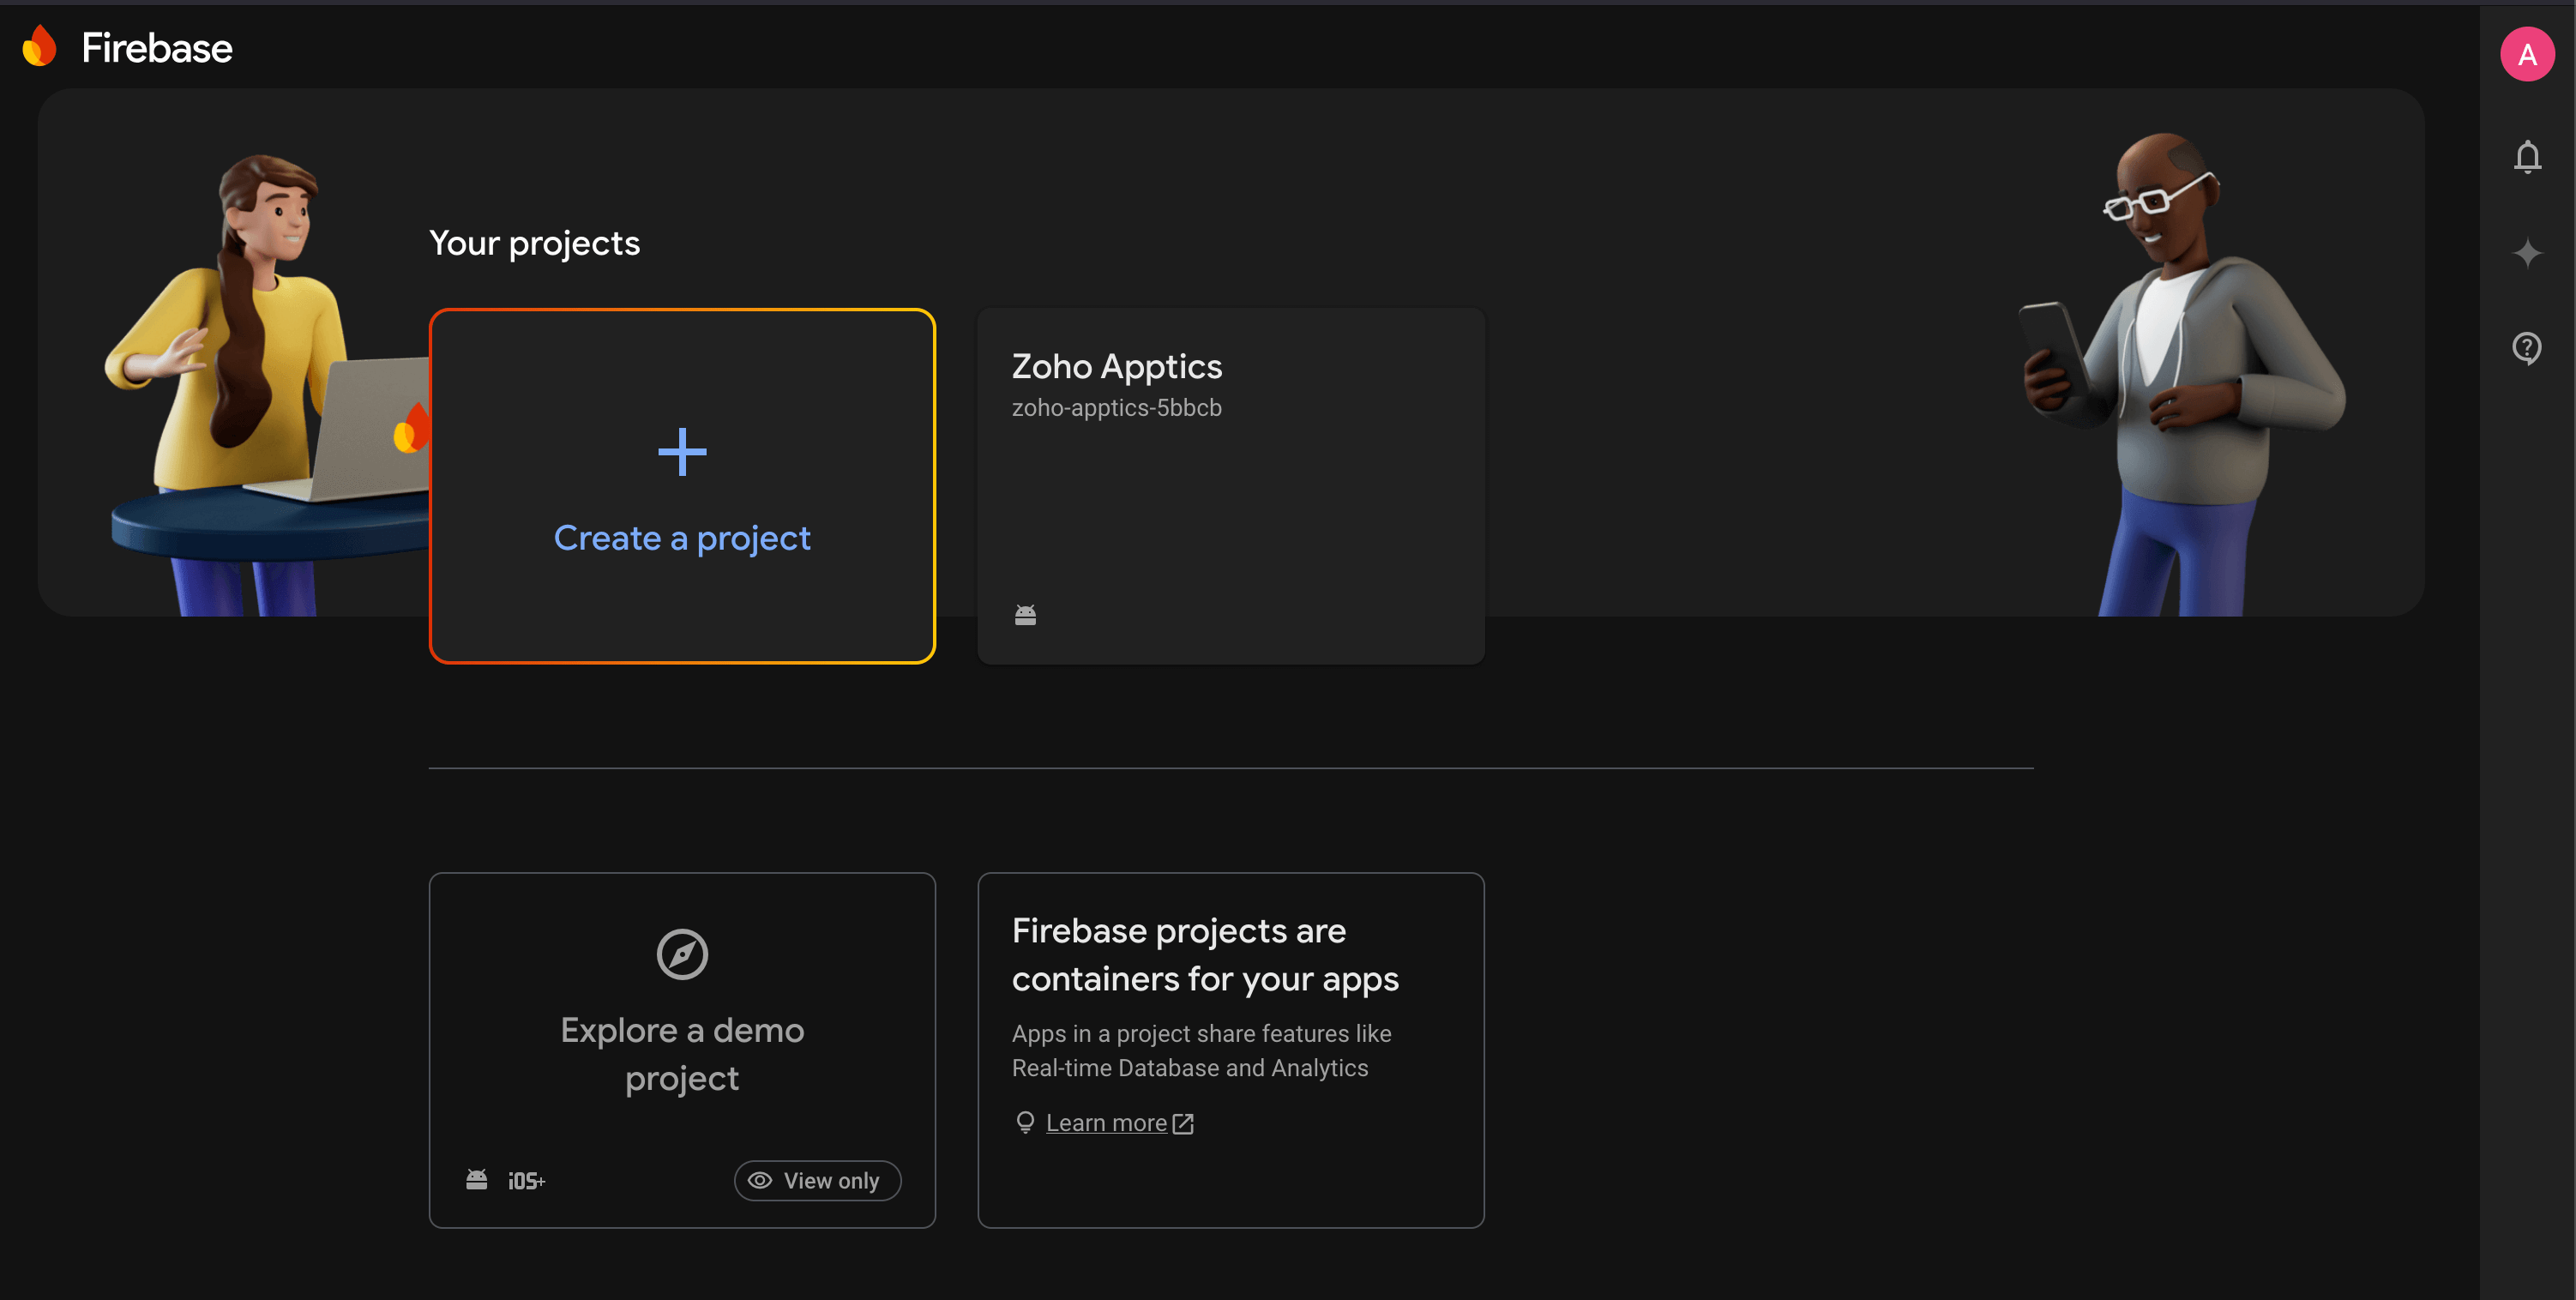
Task: Click the blue plus icon
Action: [x=682, y=452]
